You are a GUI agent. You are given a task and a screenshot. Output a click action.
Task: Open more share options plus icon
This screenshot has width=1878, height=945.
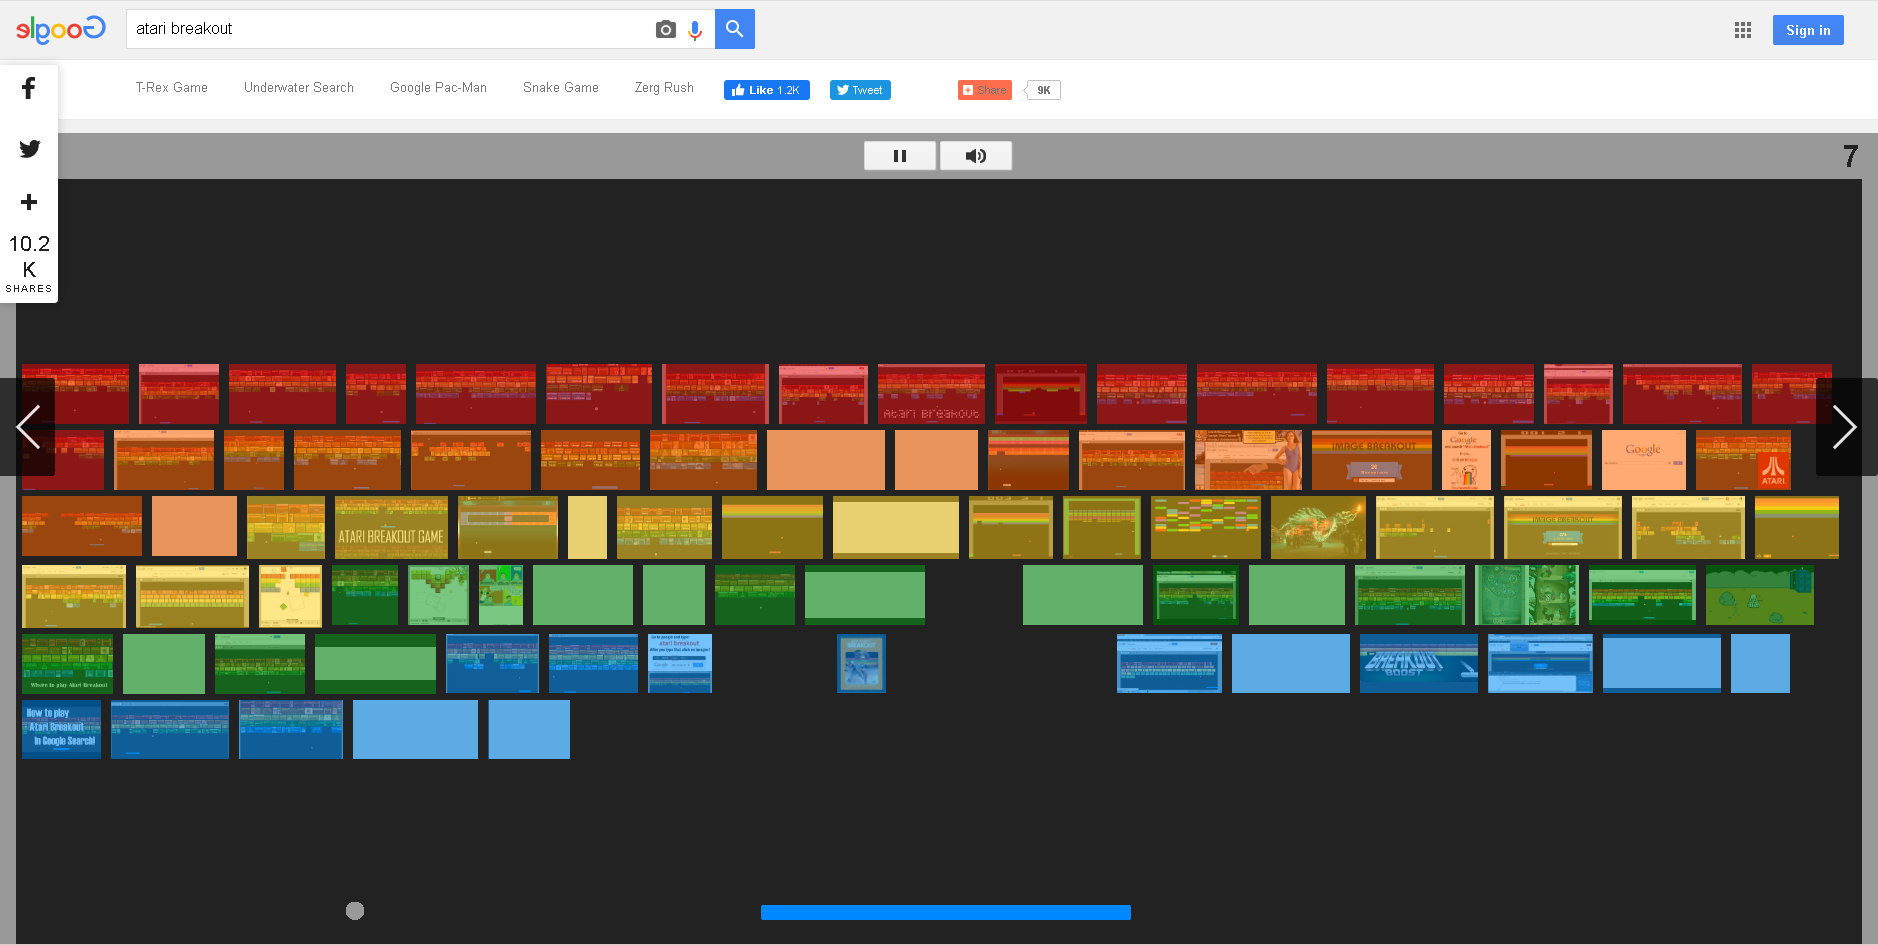[x=29, y=202]
